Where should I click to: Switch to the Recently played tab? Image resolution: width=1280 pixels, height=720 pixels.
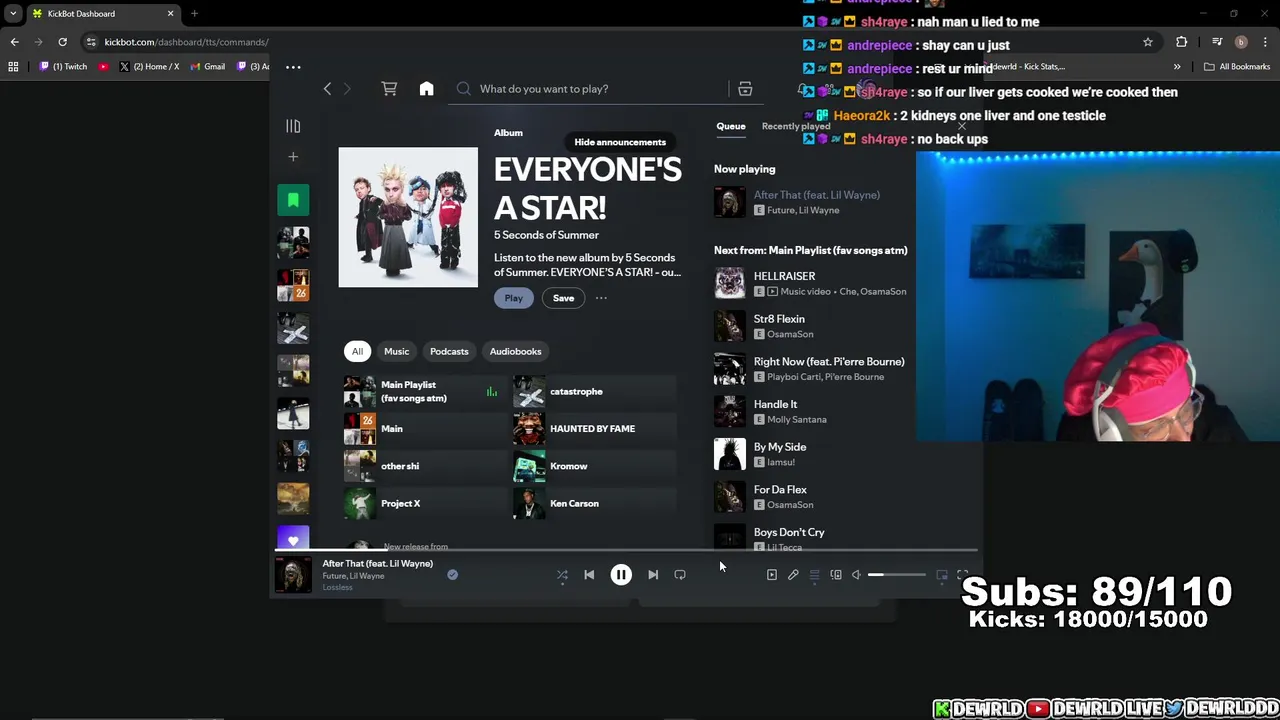point(796,126)
